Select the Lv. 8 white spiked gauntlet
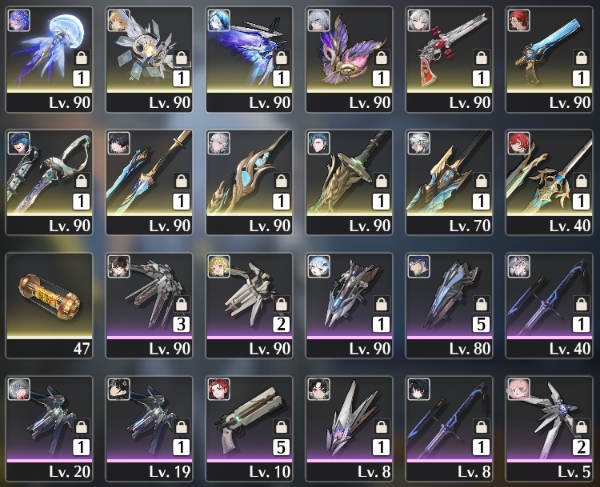600x487 pixels. (x=349, y=428)
